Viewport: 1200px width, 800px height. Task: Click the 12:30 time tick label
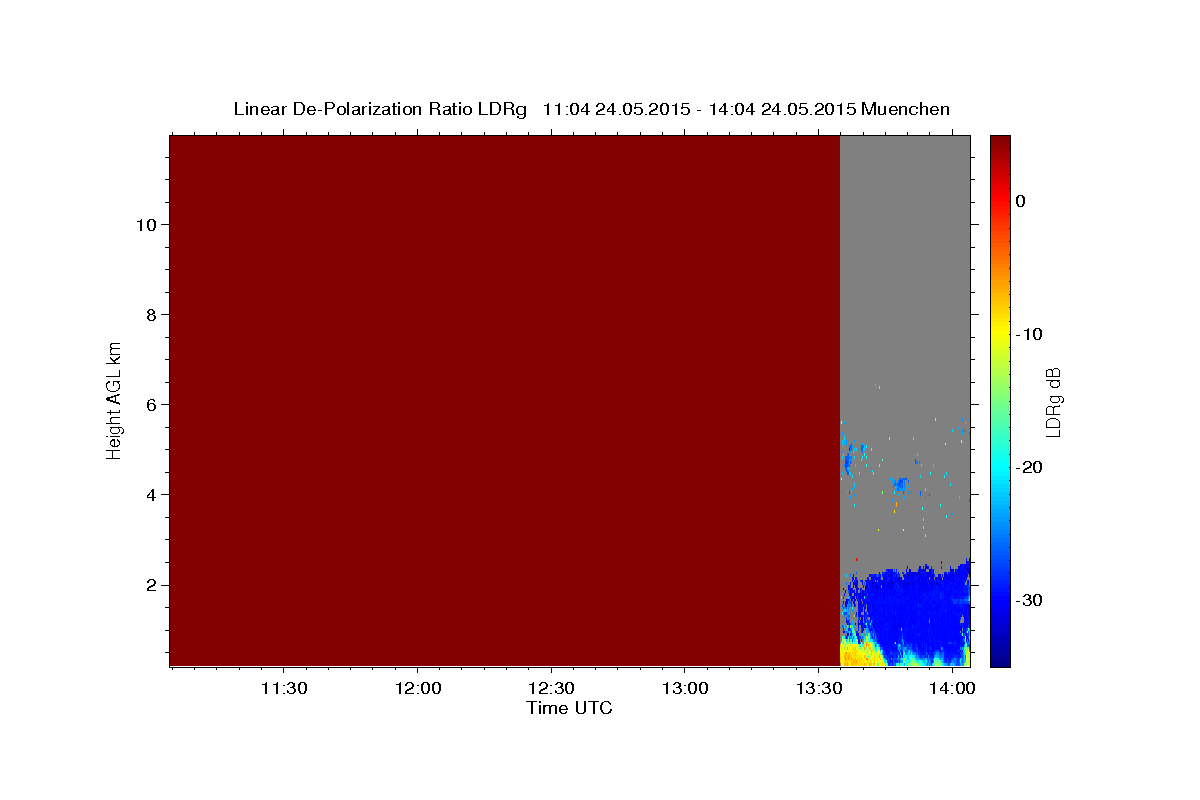(x=551, y=689)
